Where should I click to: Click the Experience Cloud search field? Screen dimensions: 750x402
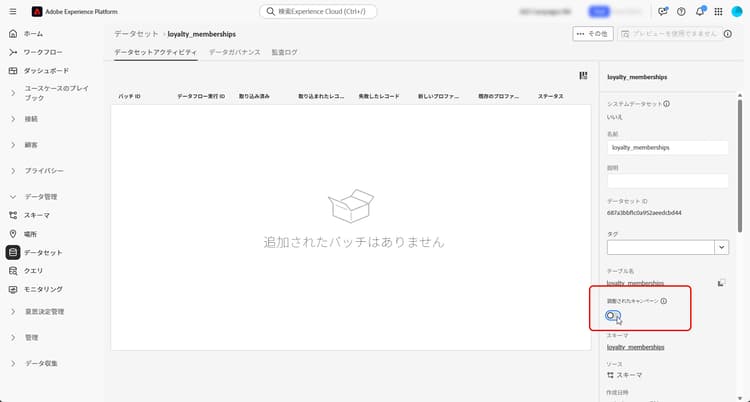(x=318, y=11)
